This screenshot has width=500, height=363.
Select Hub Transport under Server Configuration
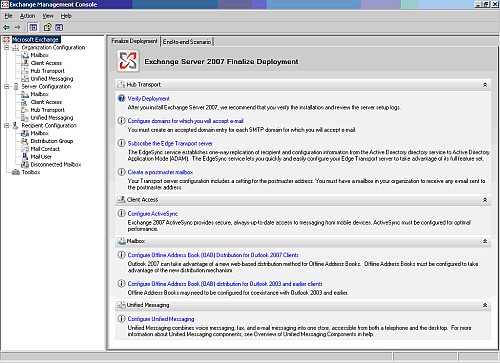(x=47, y=110)
